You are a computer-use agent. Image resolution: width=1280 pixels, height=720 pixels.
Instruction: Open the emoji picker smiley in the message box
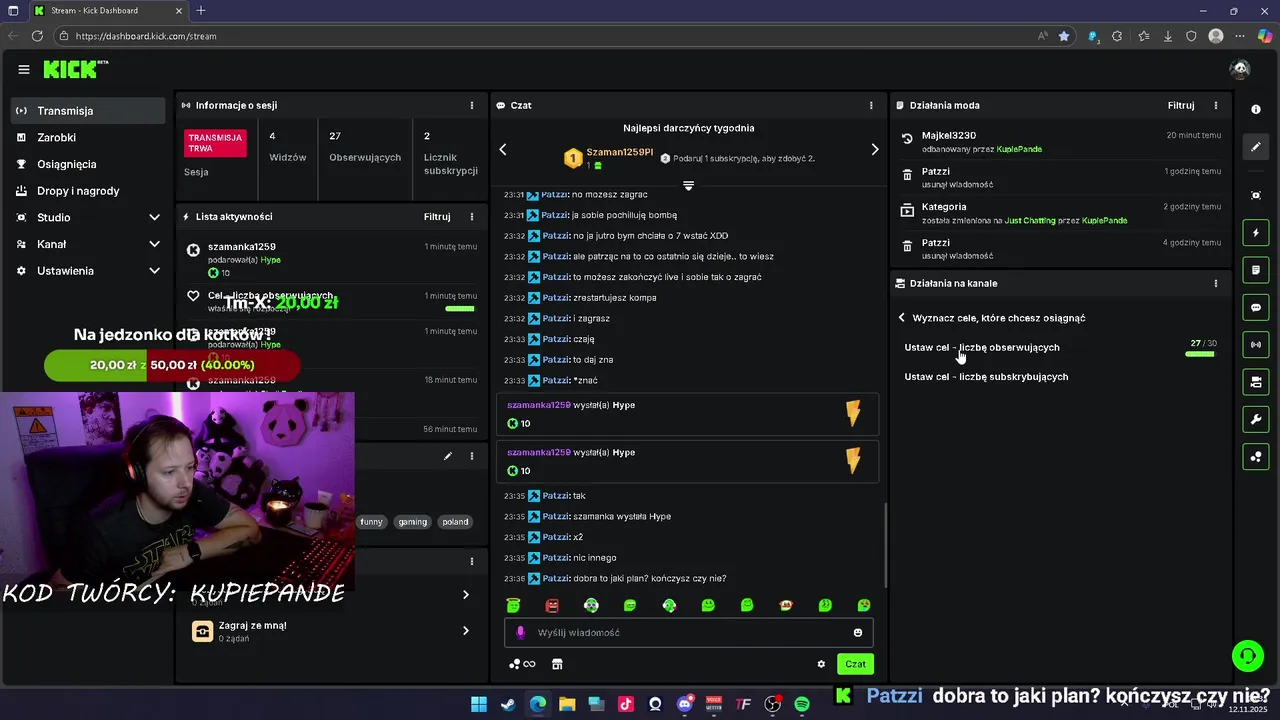pyautogui.click(x=858, y=632)
